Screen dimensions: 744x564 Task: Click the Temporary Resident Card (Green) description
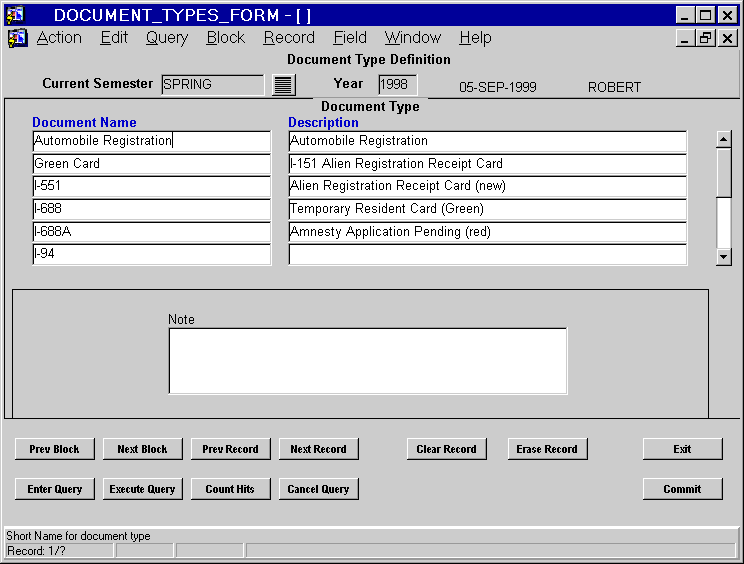click(x=488, y=209)
